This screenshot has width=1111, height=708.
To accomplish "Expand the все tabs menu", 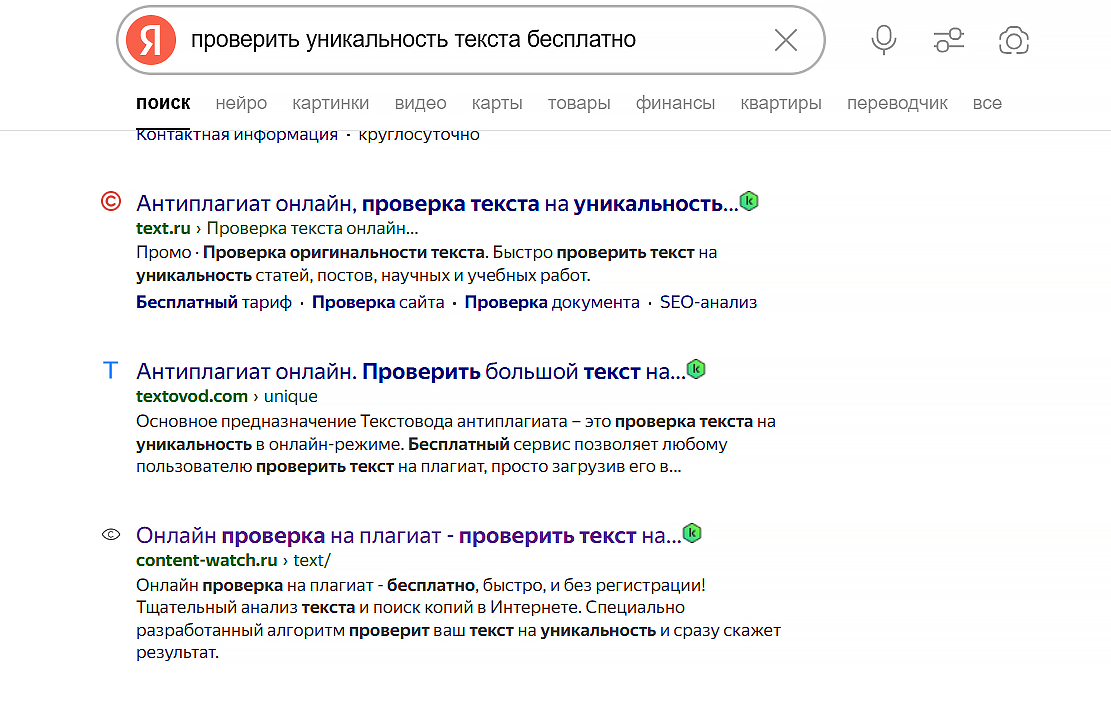I will tap(986, 103).
